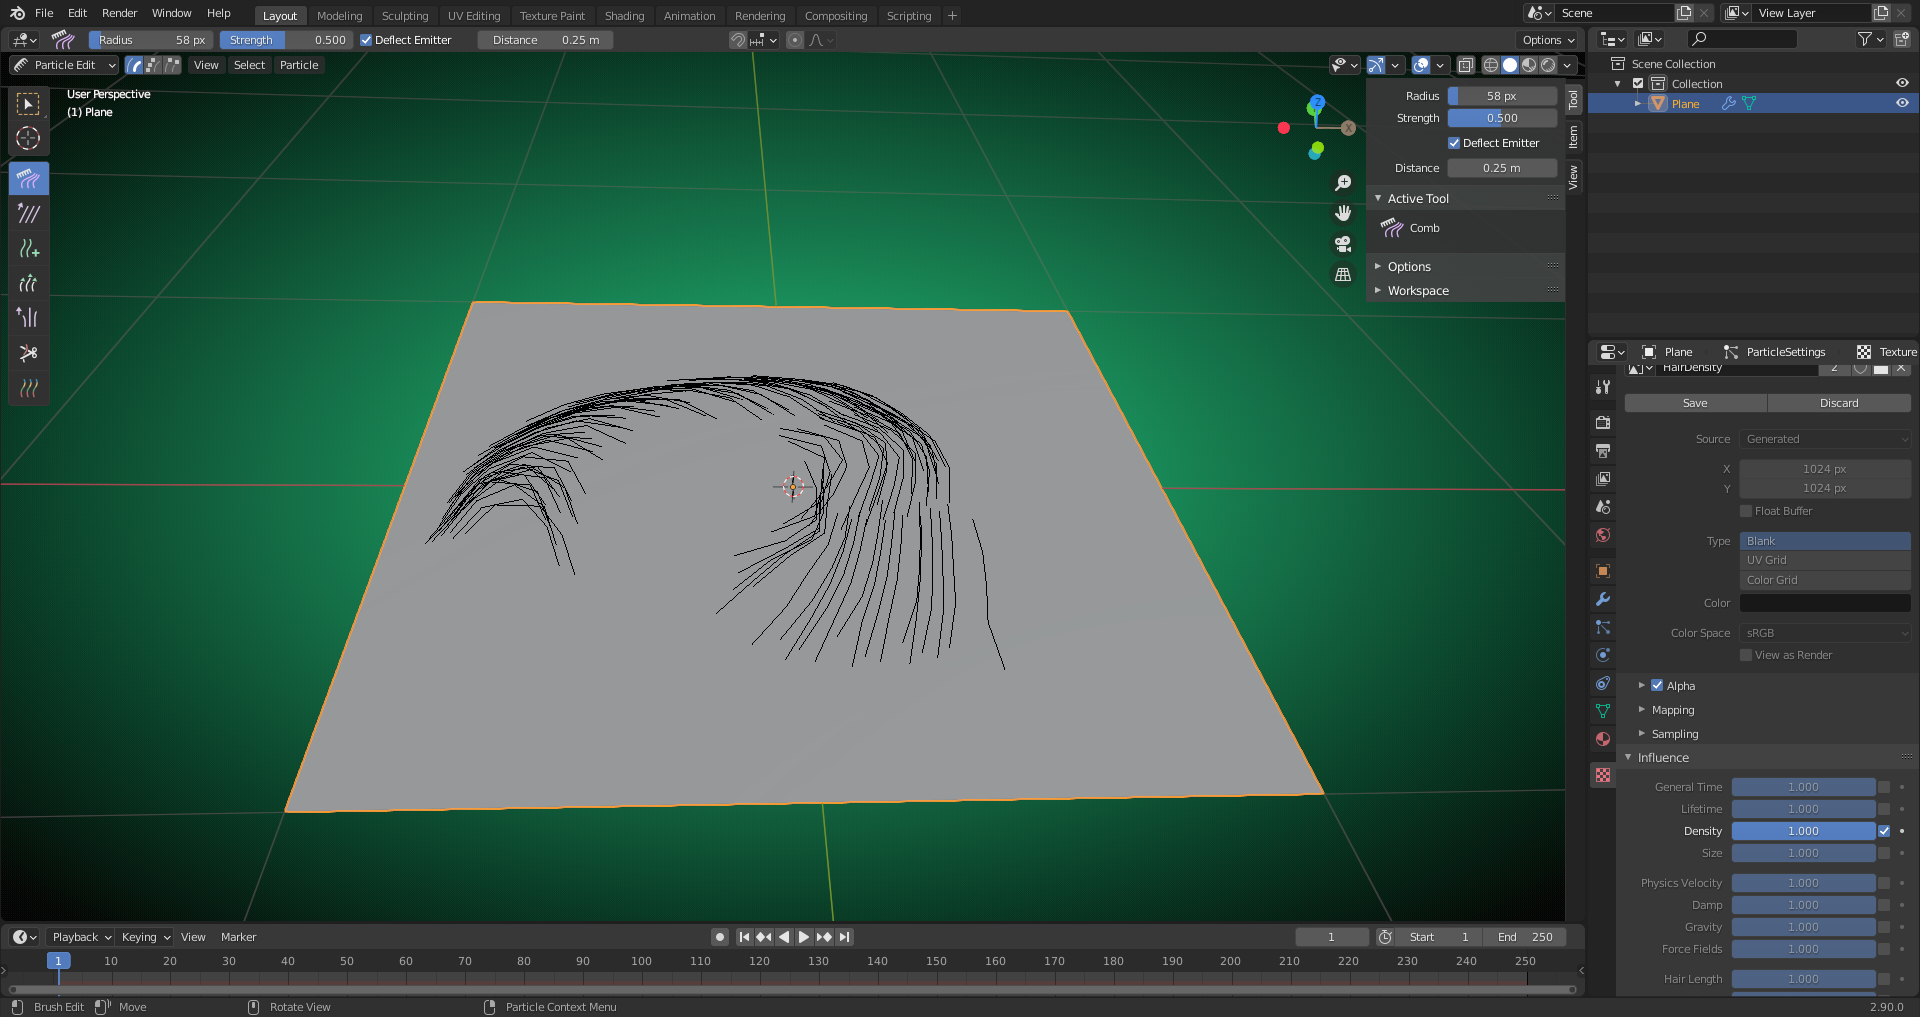The height and width of the screenshot is (1017, 1920).
Task: Switch to the Sculpting workspace tab
Action: click(x=404, y=16)
